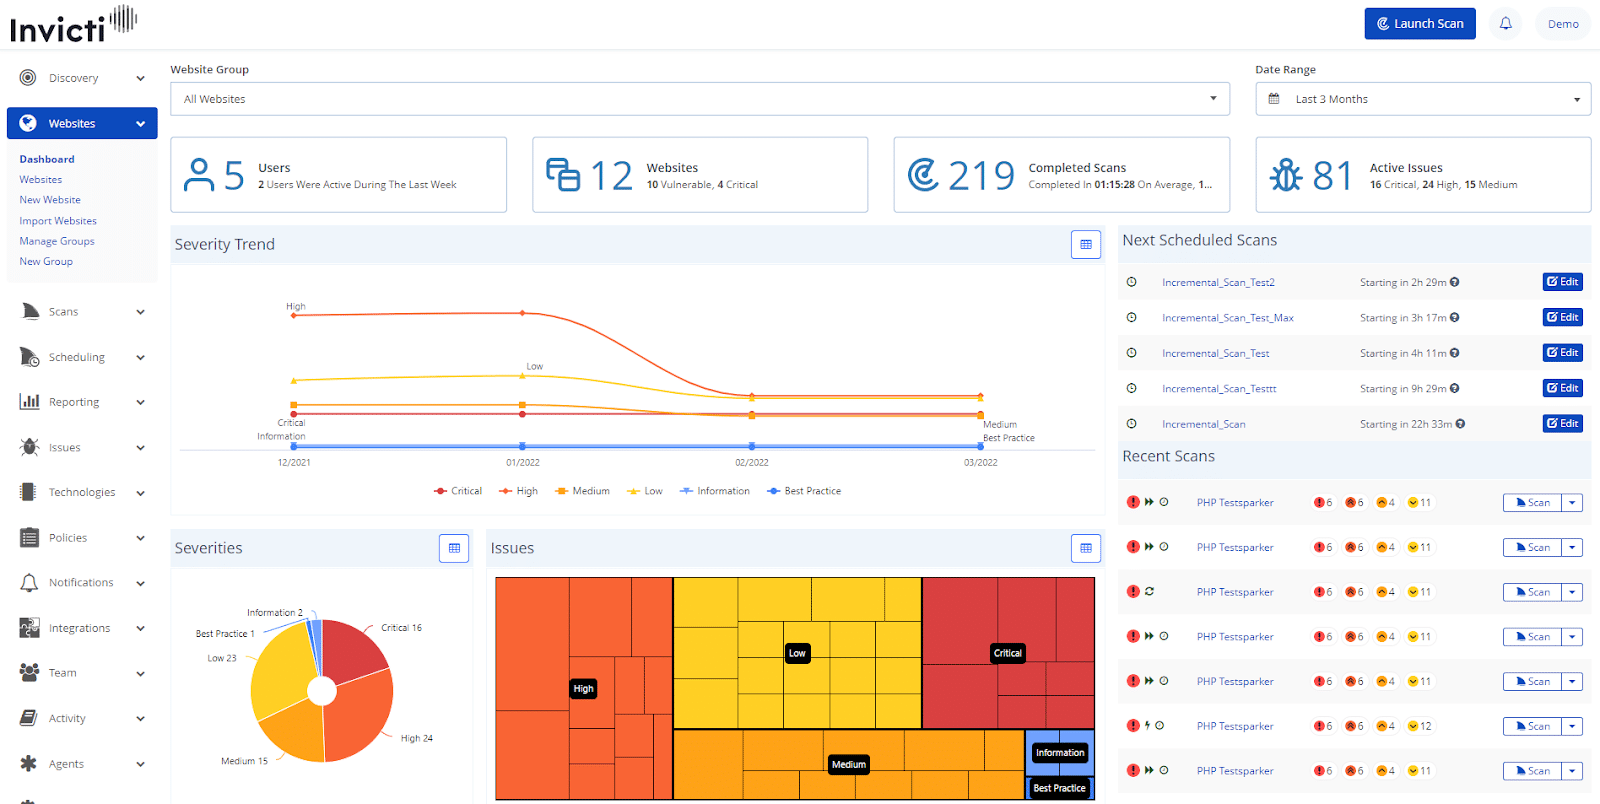The image size is (1600, 804).
Task: Open notifications bell in top bar
Action: 1505,23
